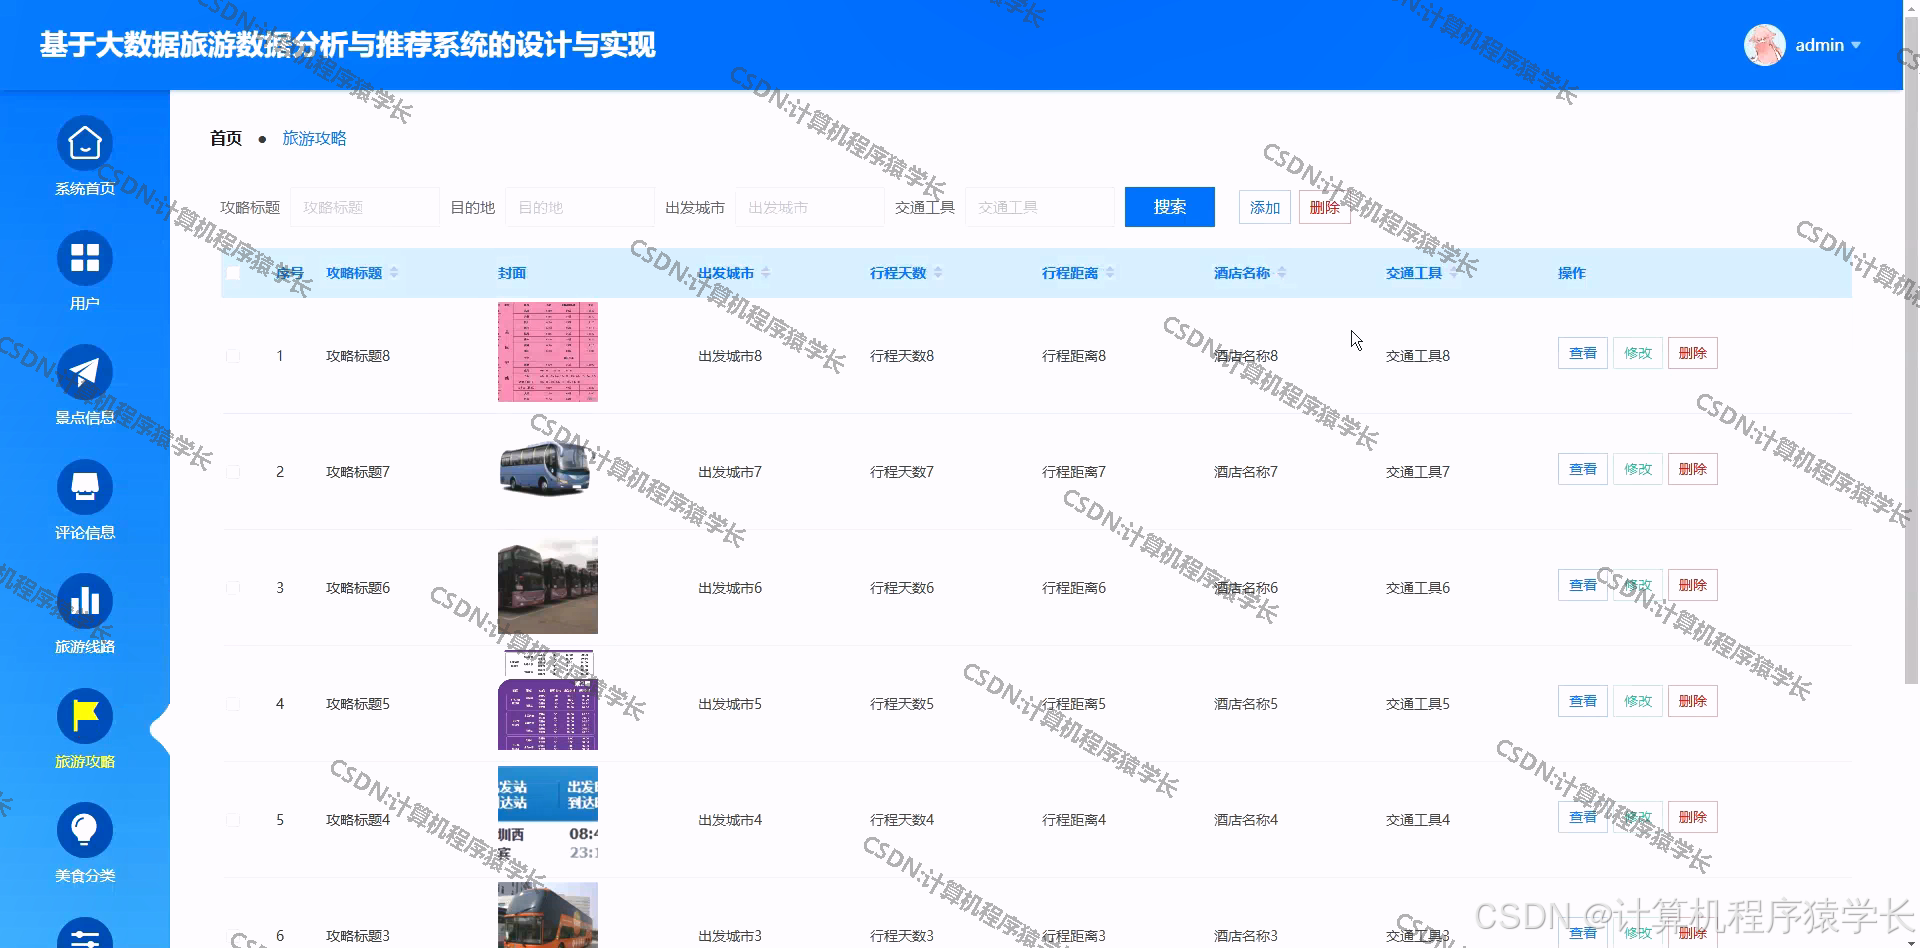This screenshot has height=948, width=1920.
Task: Sort by 酒店名称 column arrows
Action: tap(1282, 273)
